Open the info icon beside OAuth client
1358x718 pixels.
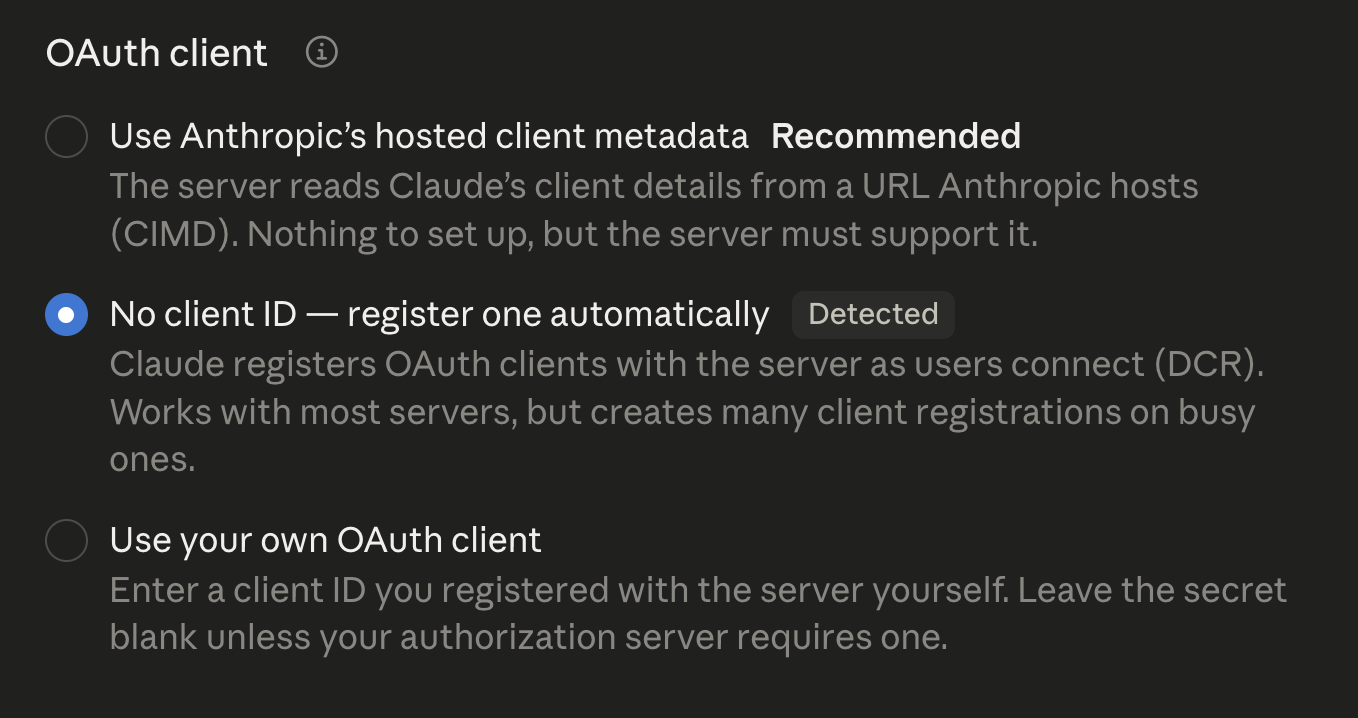[321, 52]
